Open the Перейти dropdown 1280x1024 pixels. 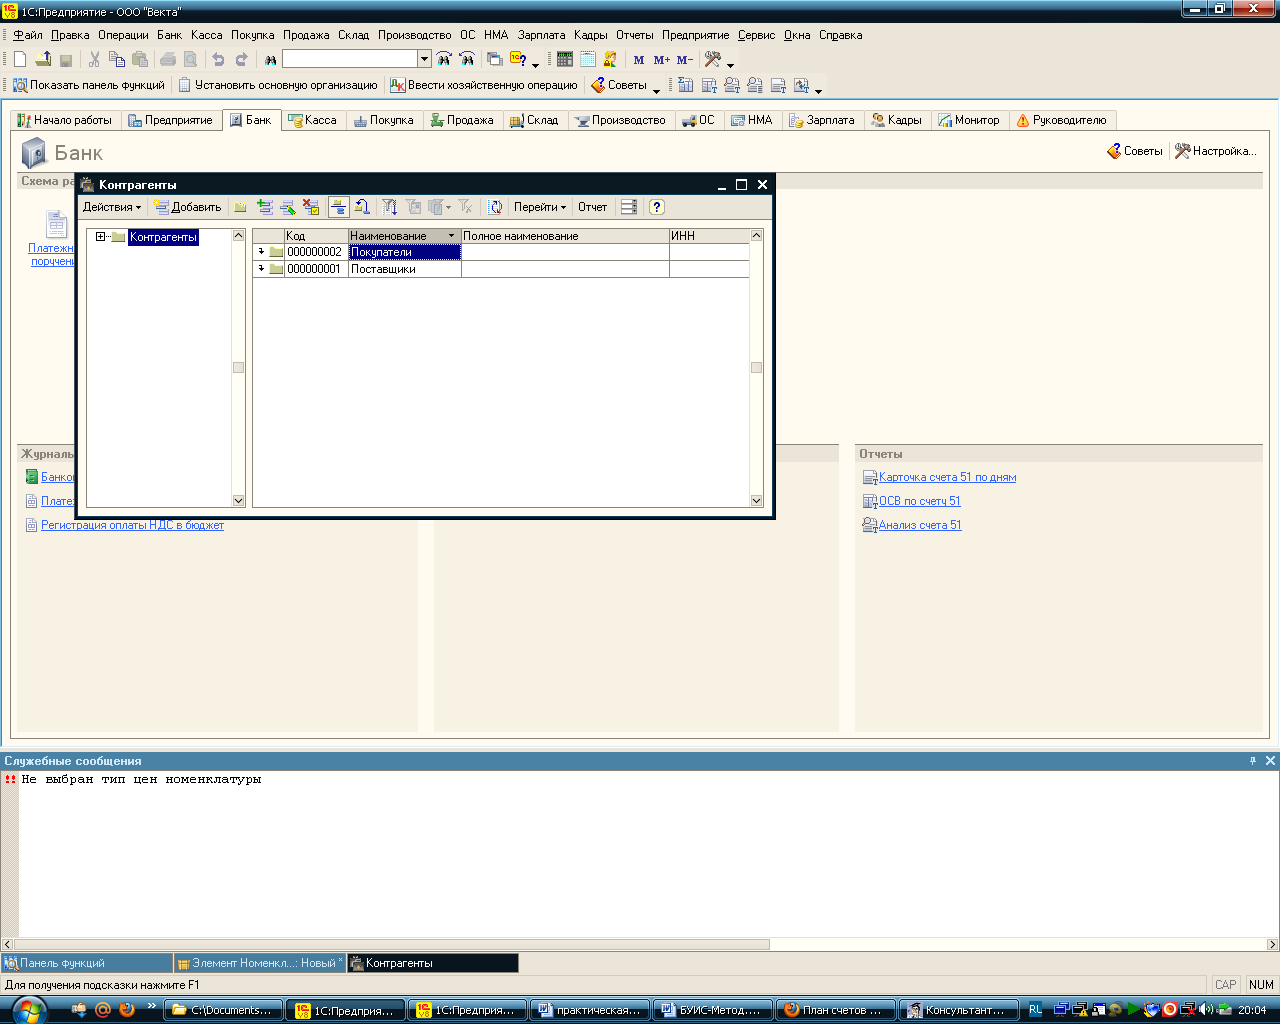pyautogui.click(x=540, y=207)
